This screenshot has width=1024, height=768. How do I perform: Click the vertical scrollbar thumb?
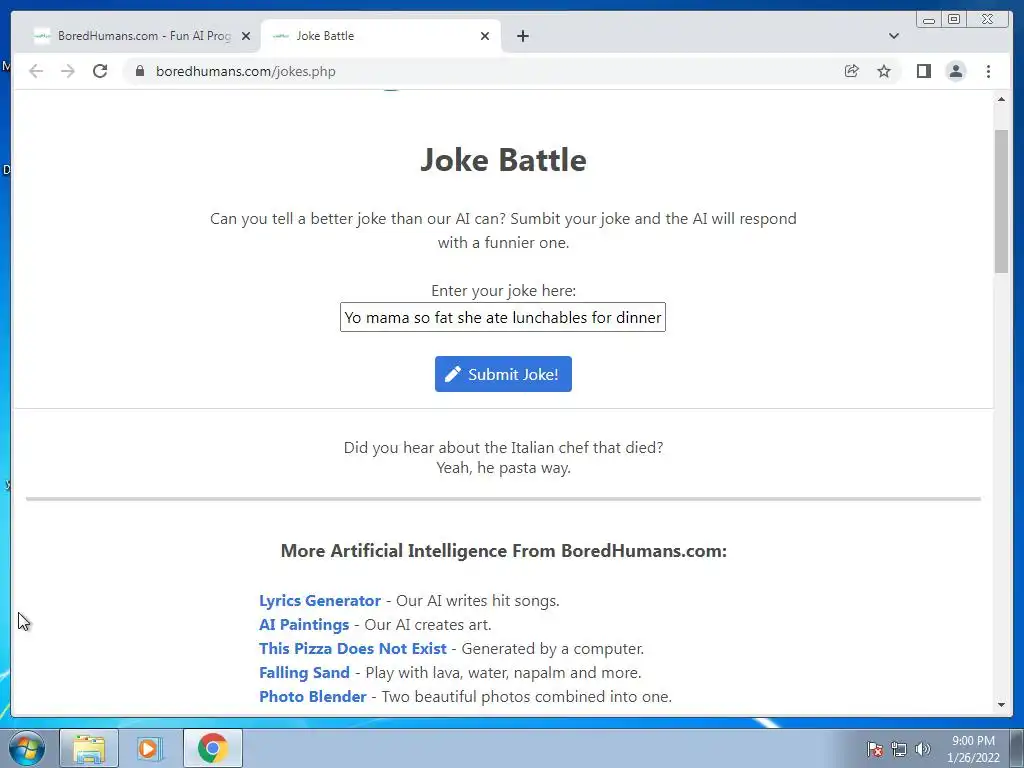click(x=1001, y=201)
